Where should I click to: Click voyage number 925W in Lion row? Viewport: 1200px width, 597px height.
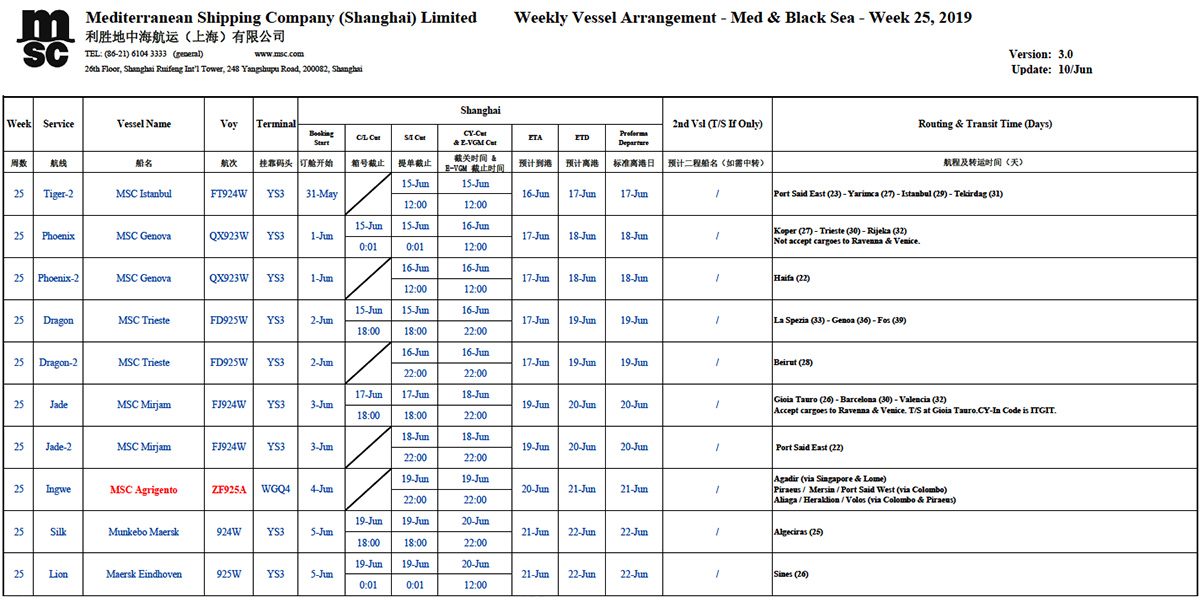[x=229, y=574]
